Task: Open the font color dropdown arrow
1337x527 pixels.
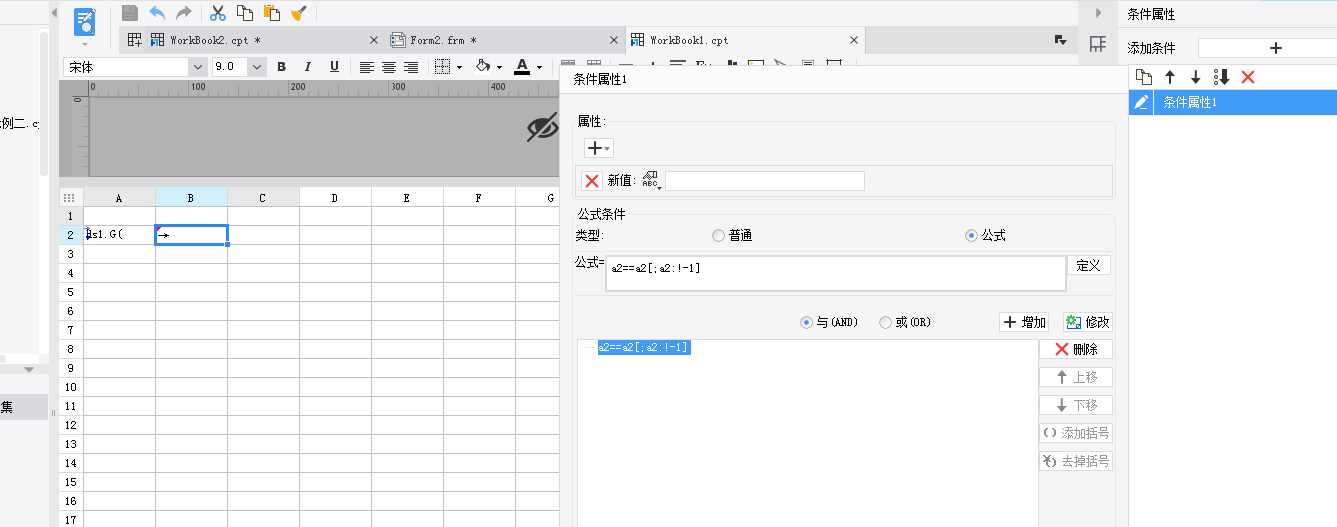Action: [x=539, y=68]
